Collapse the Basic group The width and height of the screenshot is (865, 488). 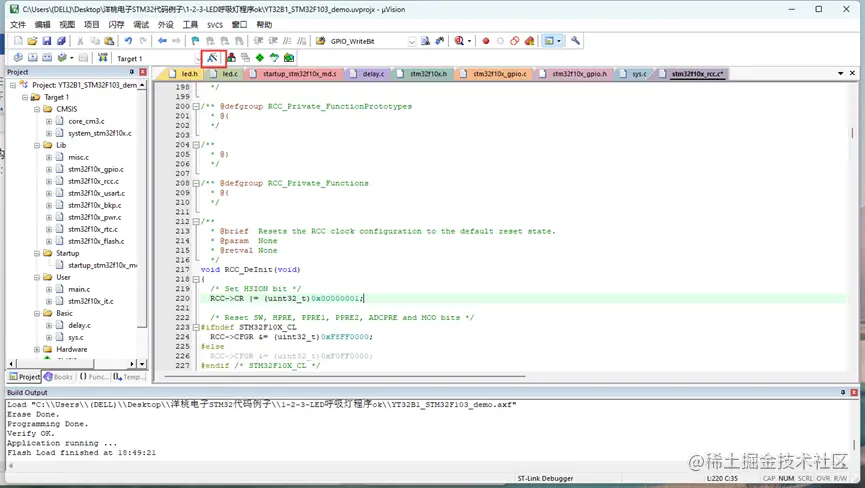37,313
